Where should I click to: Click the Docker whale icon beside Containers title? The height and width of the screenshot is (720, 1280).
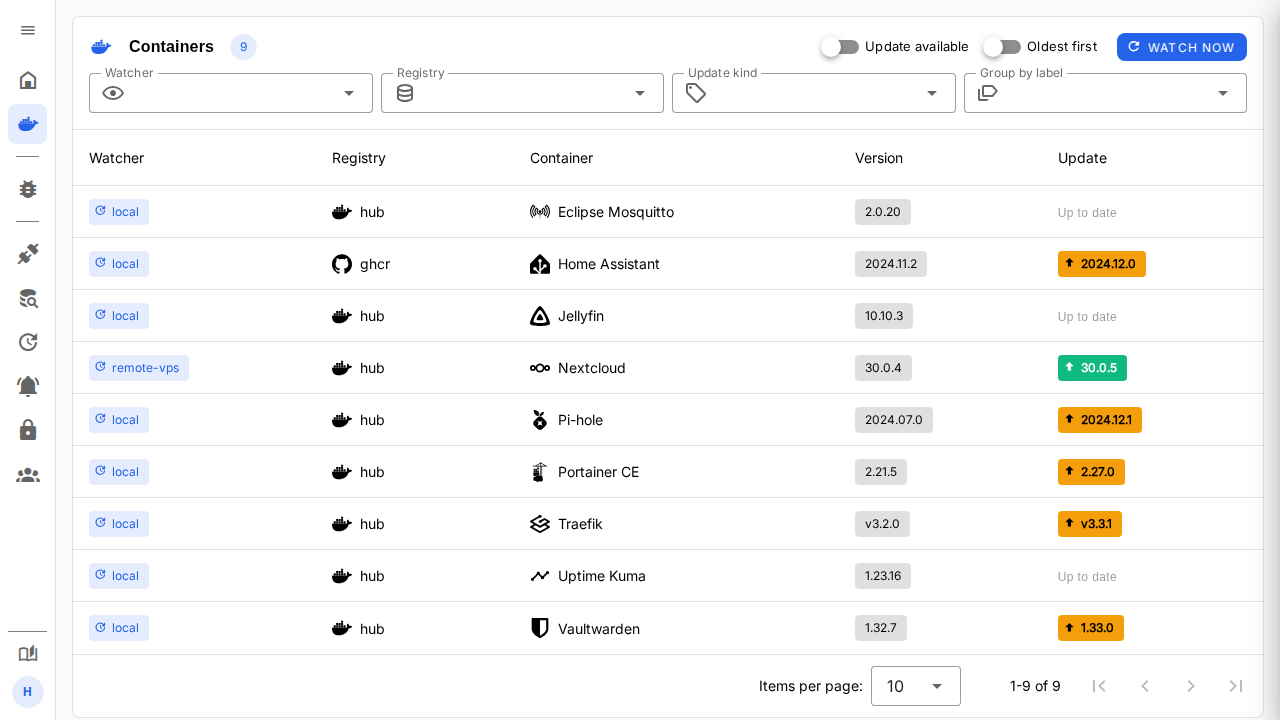(101, 47)
